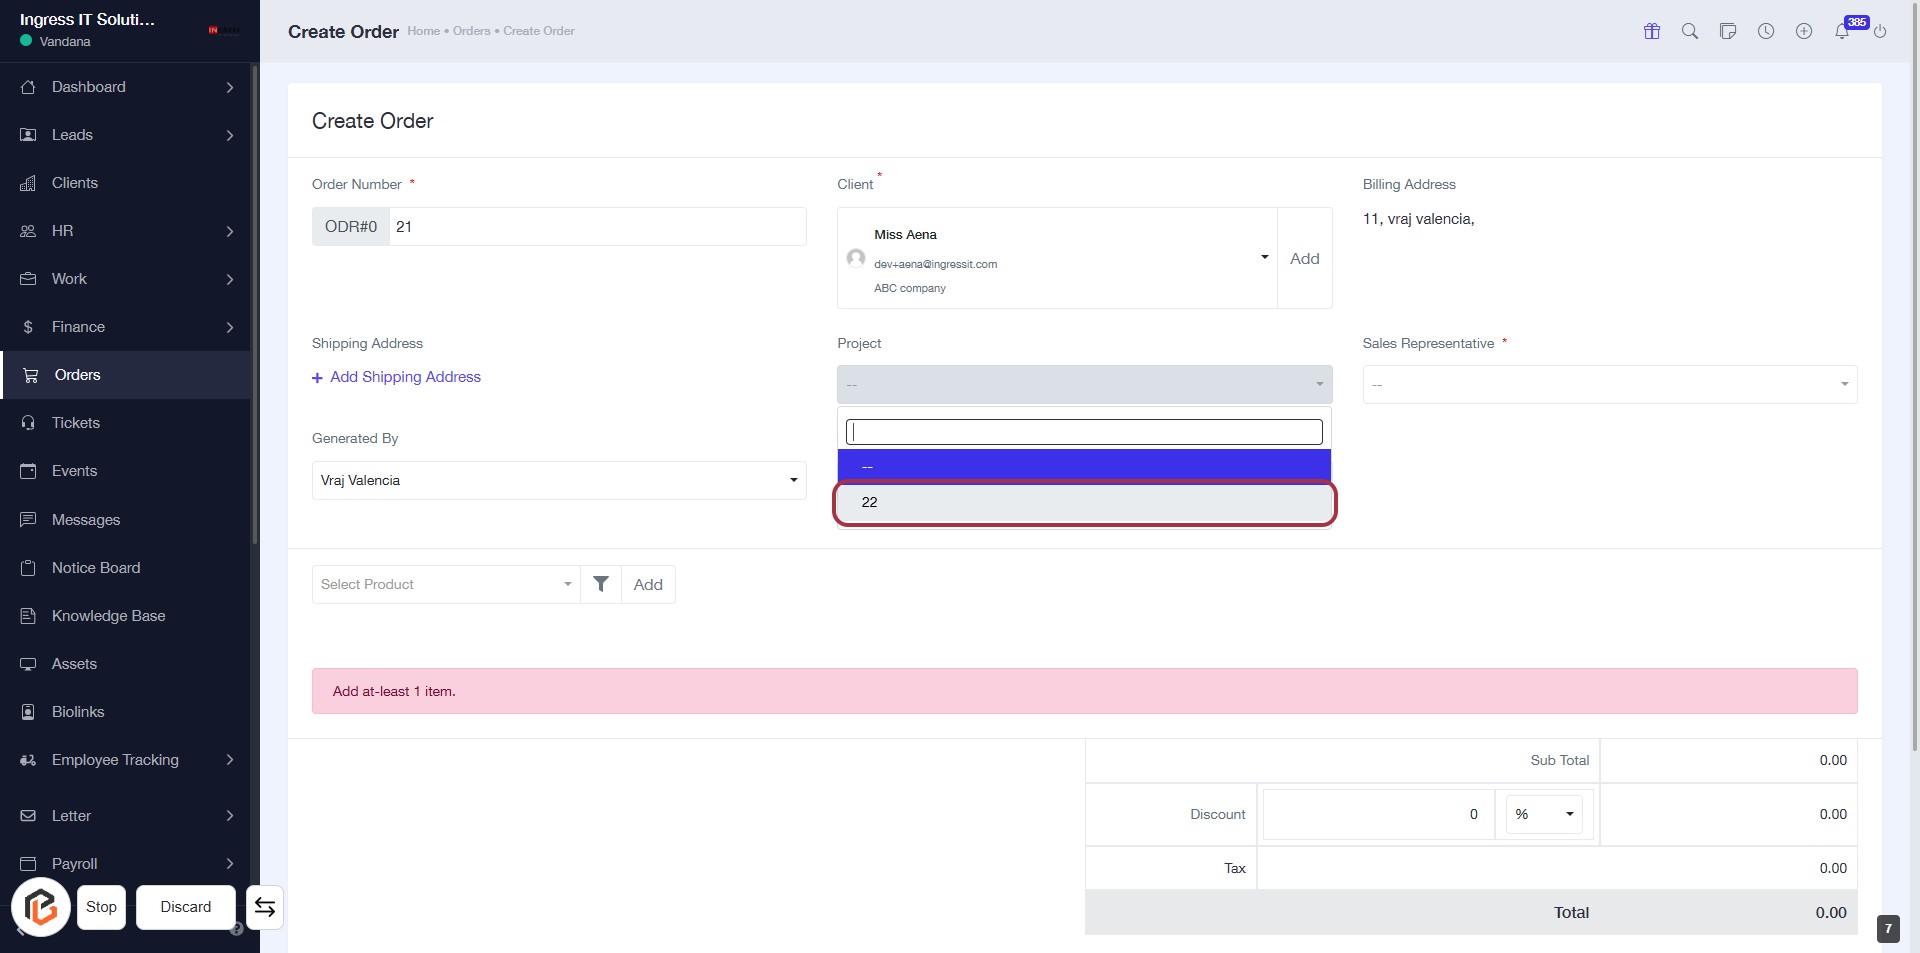Click the order number input field
The image size is (1920, 953).
point(597,227)
